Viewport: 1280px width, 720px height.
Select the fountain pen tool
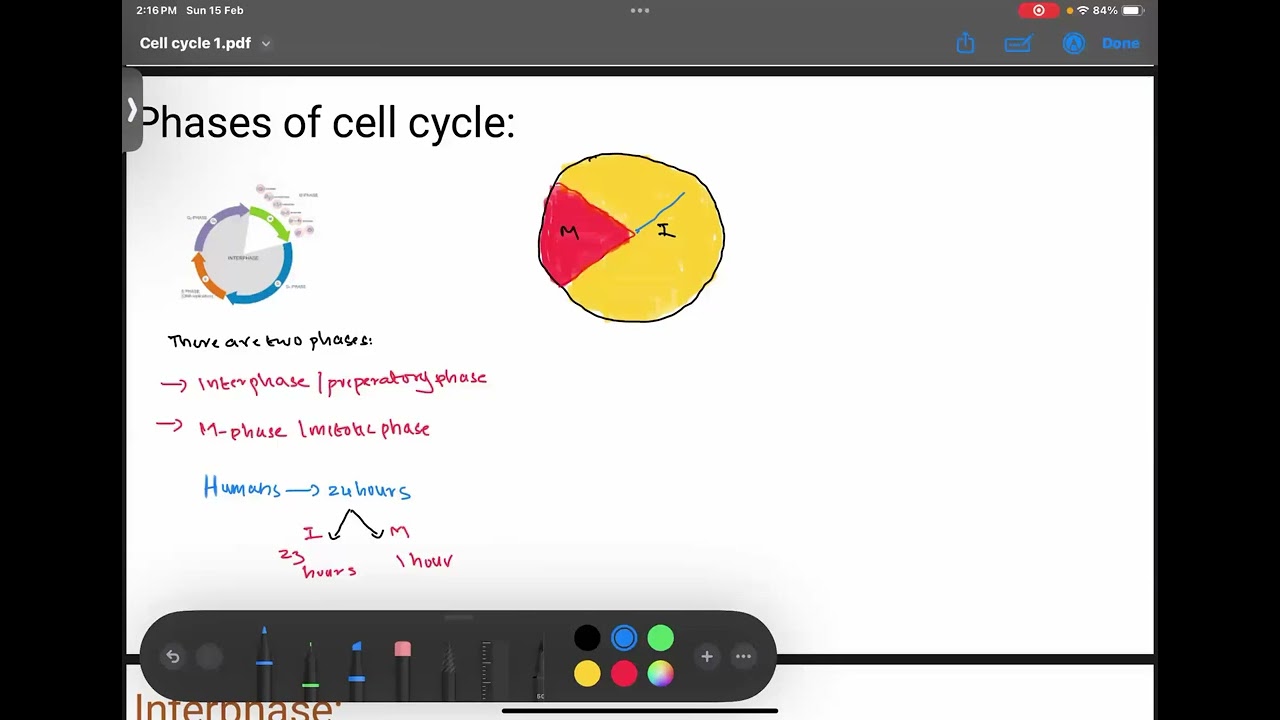click(x=540, y=668)
